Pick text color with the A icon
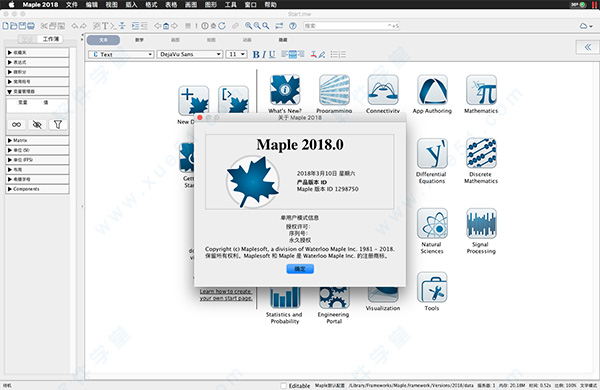 tap(313, 54)
